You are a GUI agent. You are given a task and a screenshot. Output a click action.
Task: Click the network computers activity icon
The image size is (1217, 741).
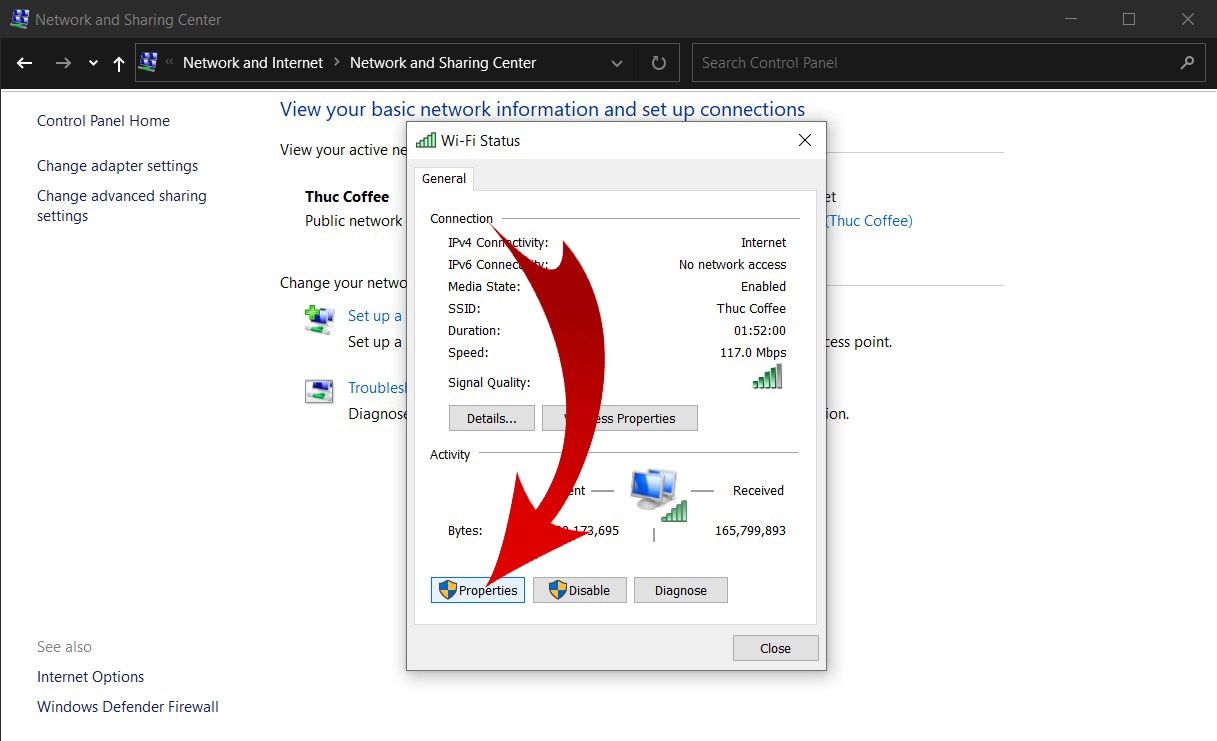click(658, 494)
